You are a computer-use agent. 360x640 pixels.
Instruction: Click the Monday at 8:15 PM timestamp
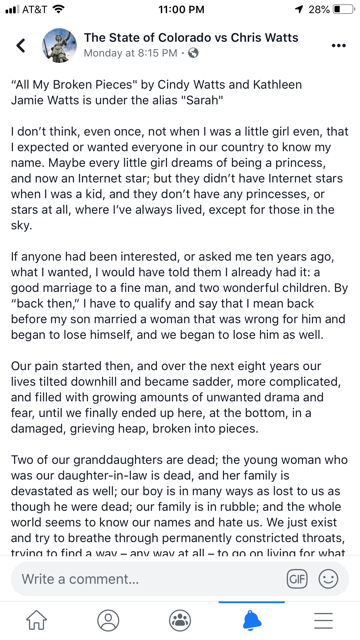pos(131,53)
